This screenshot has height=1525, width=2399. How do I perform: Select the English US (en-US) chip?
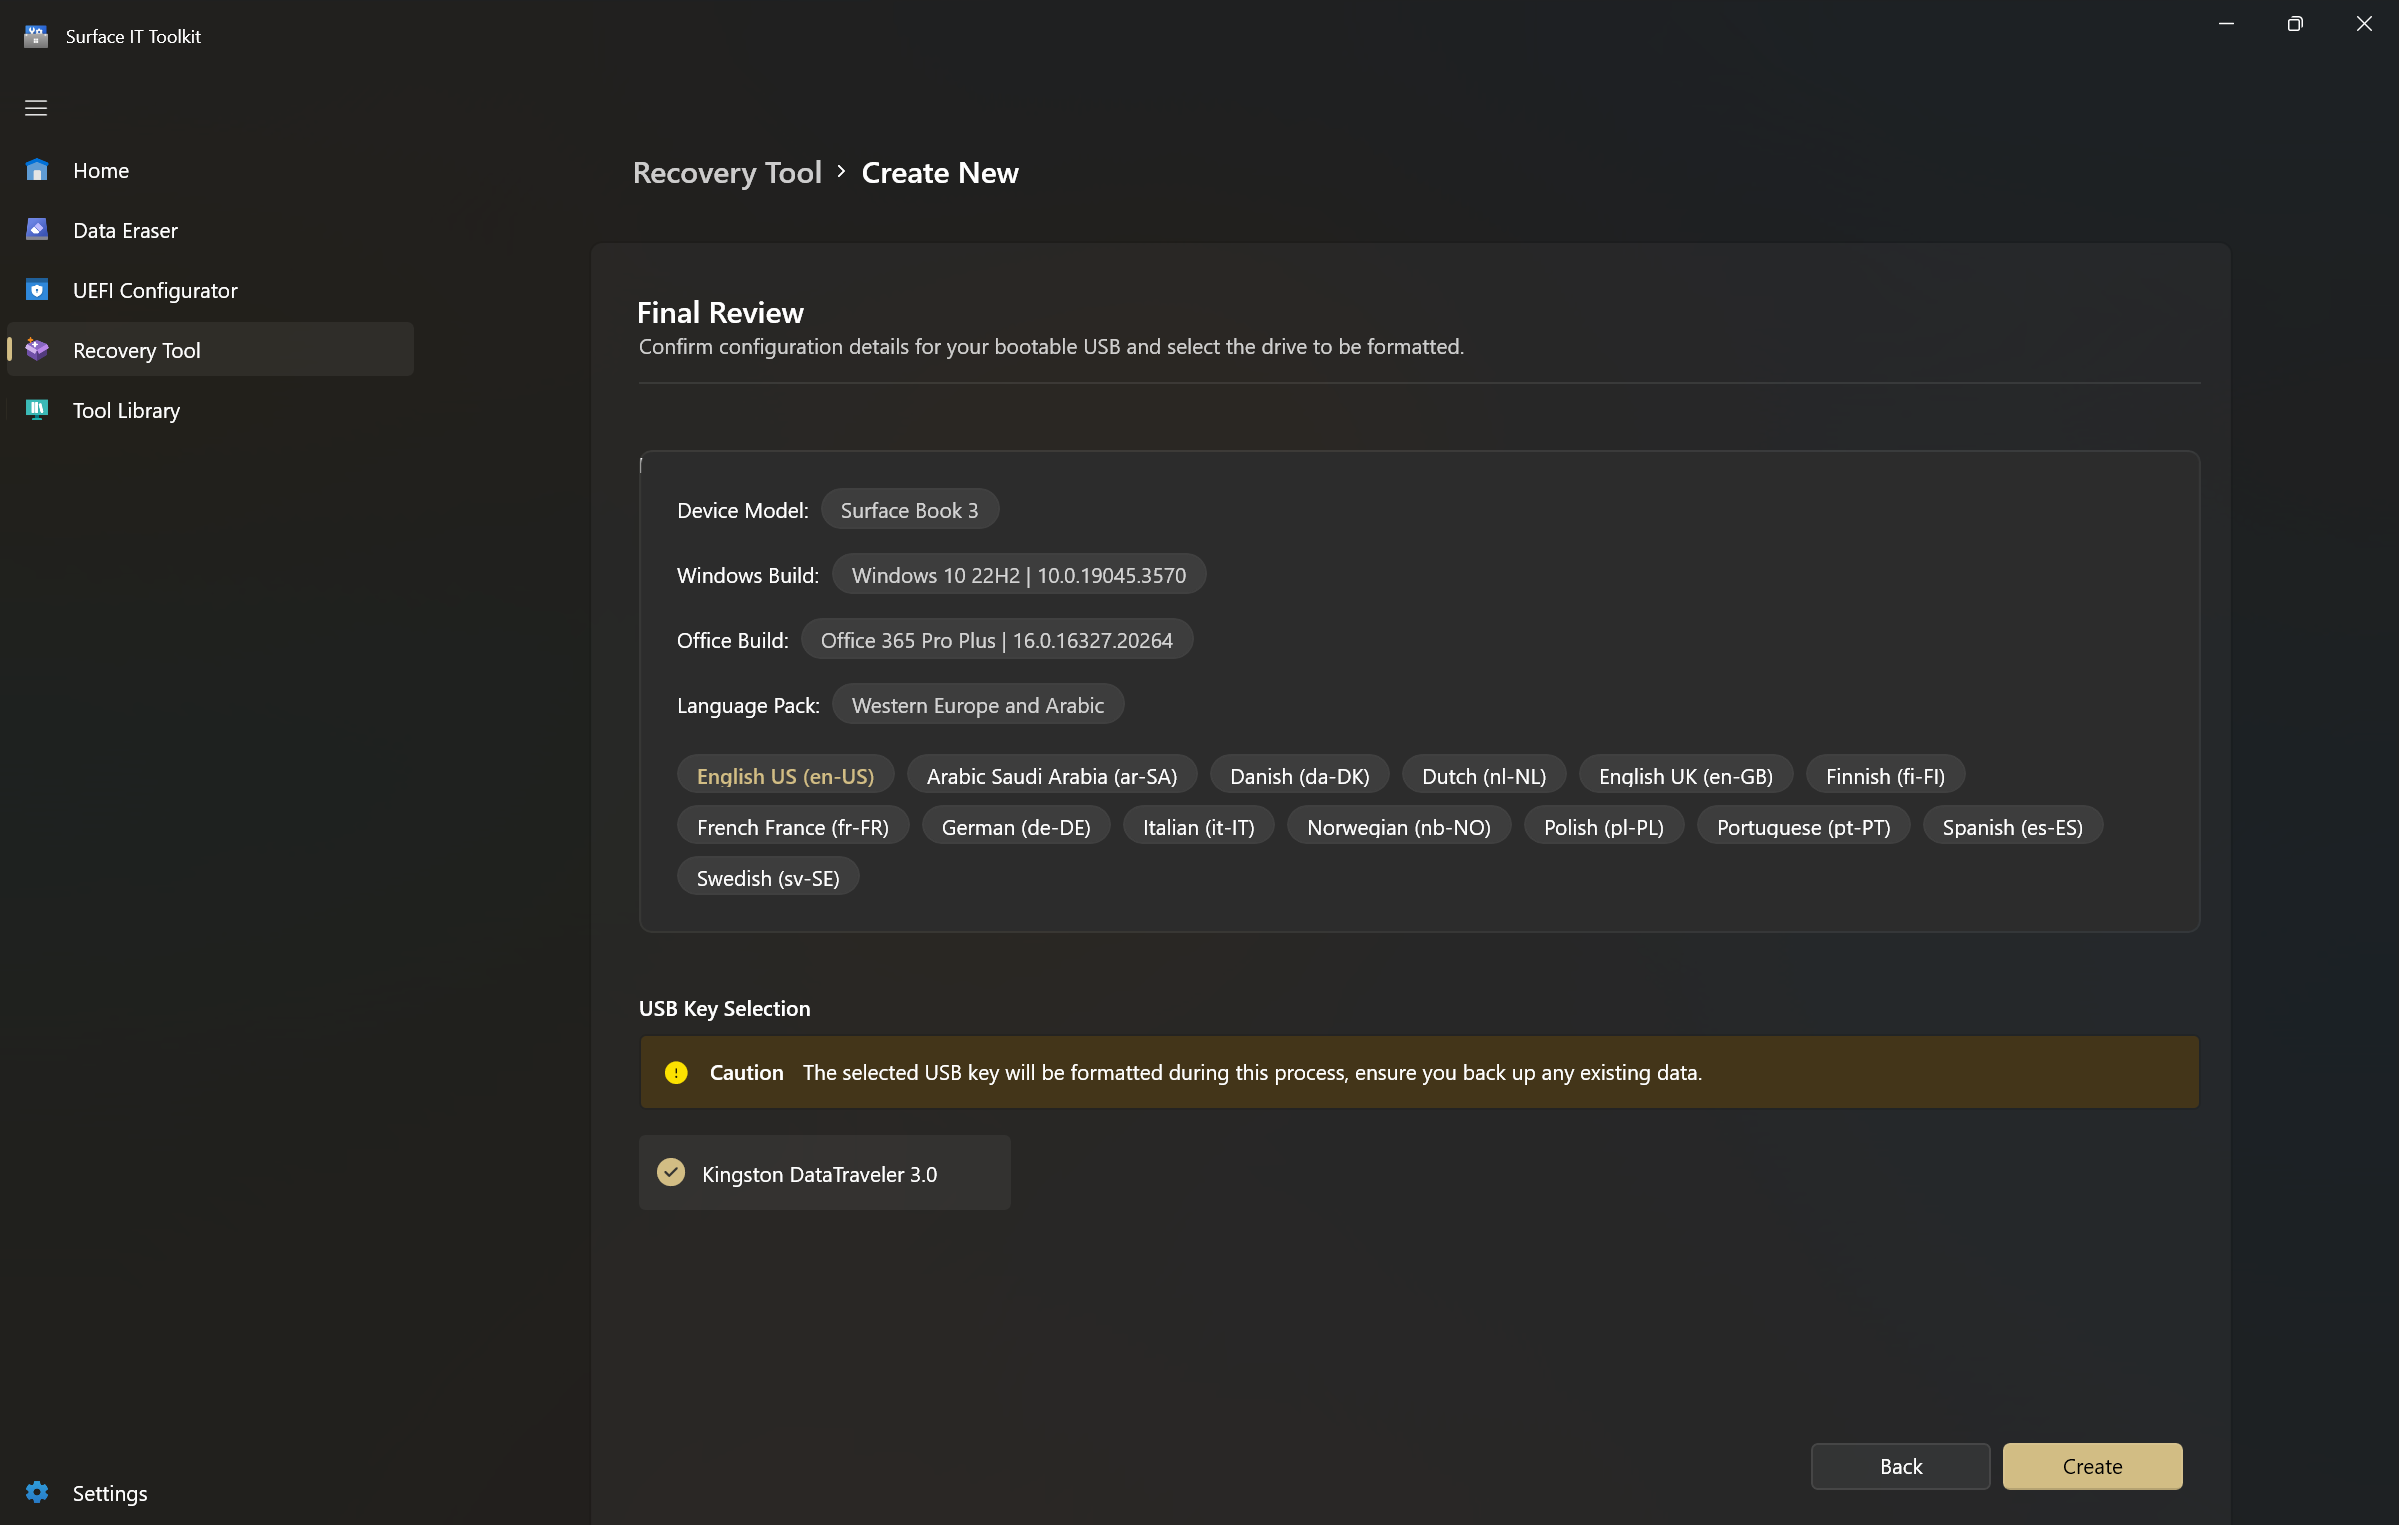(x=785, y=776)
